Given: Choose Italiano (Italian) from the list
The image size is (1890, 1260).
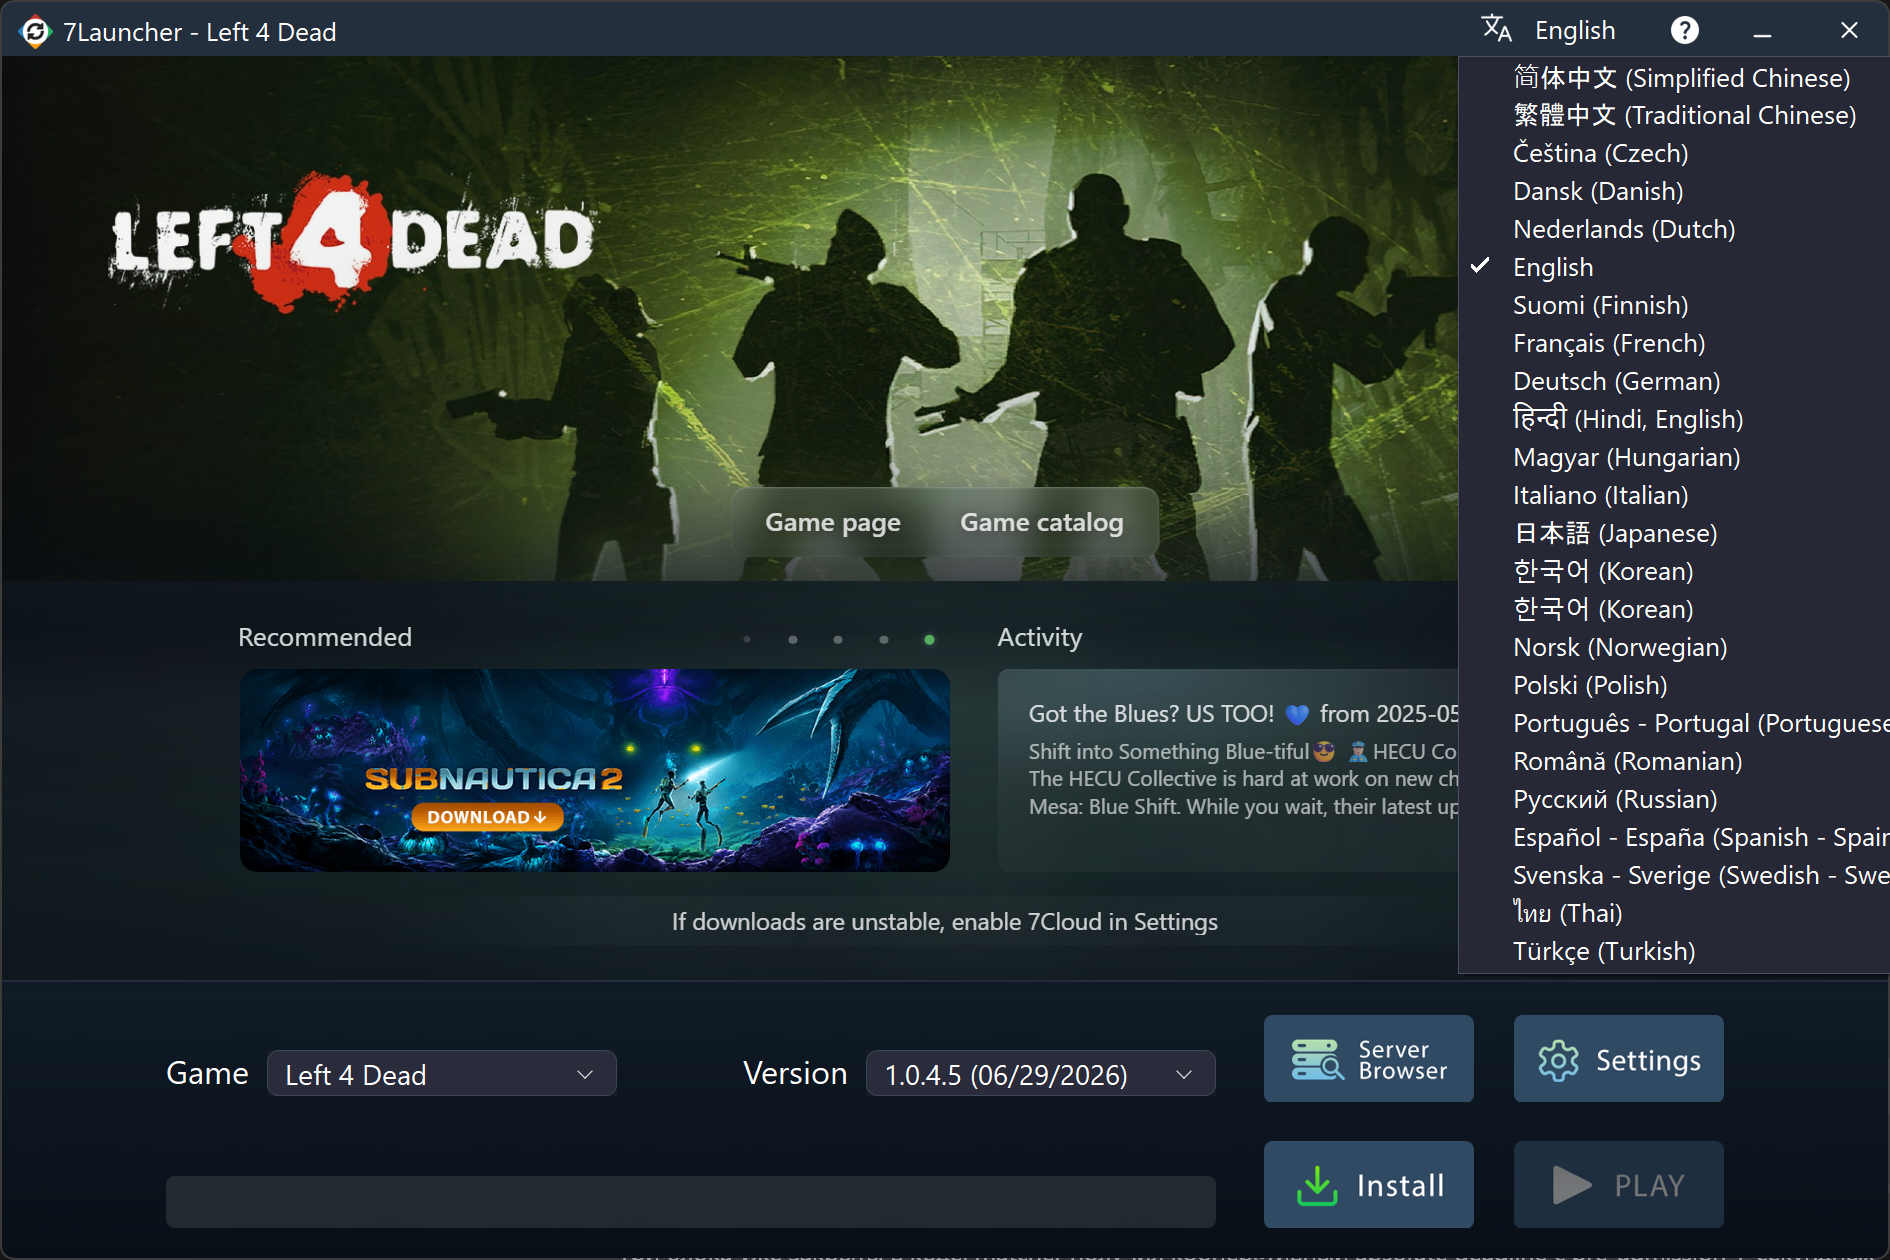Looking at the screenshot, I should click(1675, 496).
